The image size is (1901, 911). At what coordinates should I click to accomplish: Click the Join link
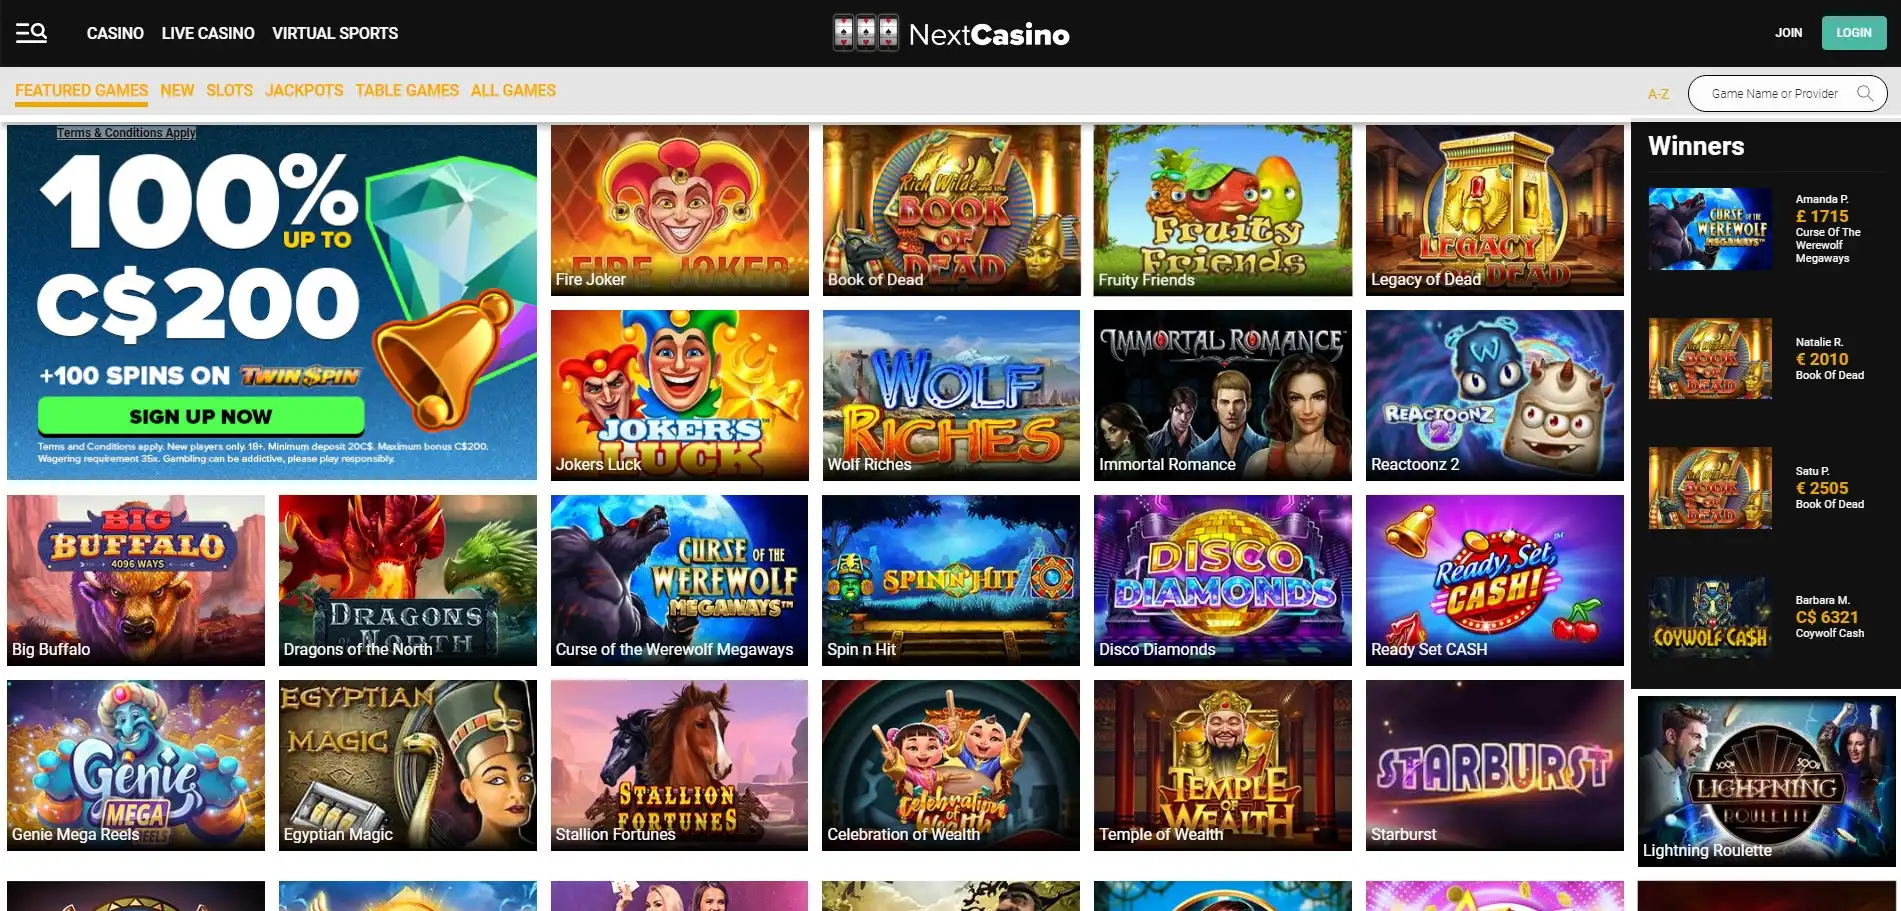pyautogui.click(x=1788, y=33)
